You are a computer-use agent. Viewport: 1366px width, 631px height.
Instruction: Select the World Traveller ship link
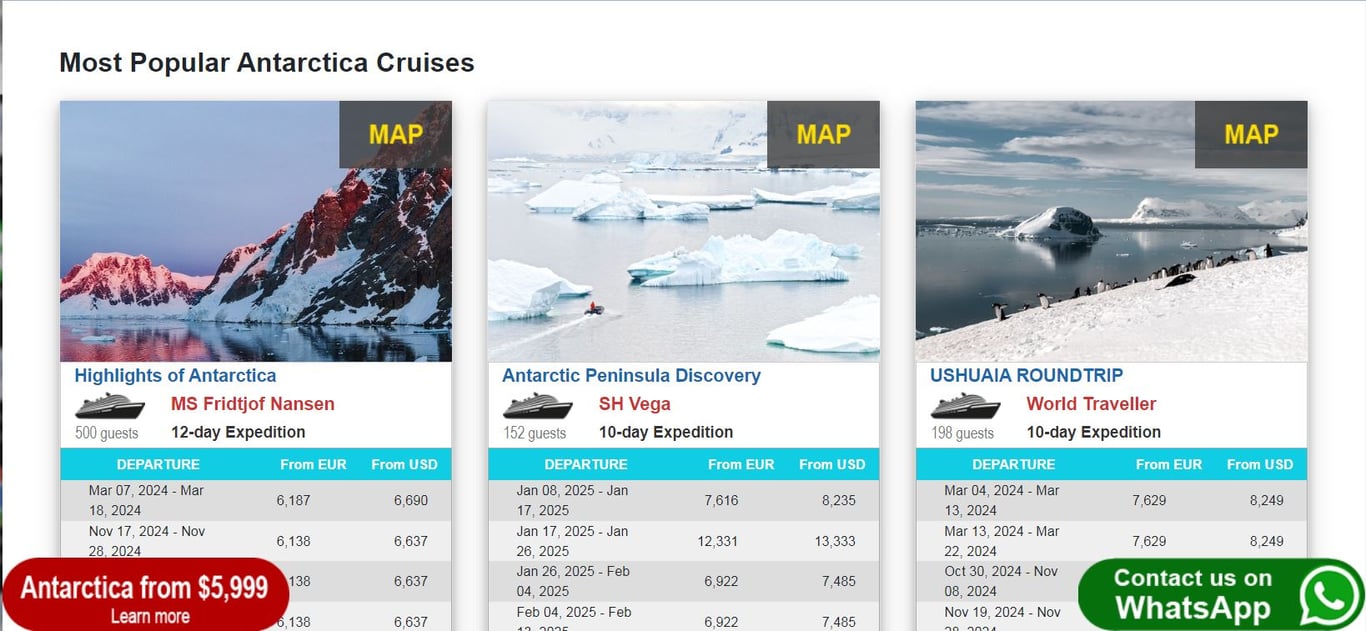[x=1091, y=404]
